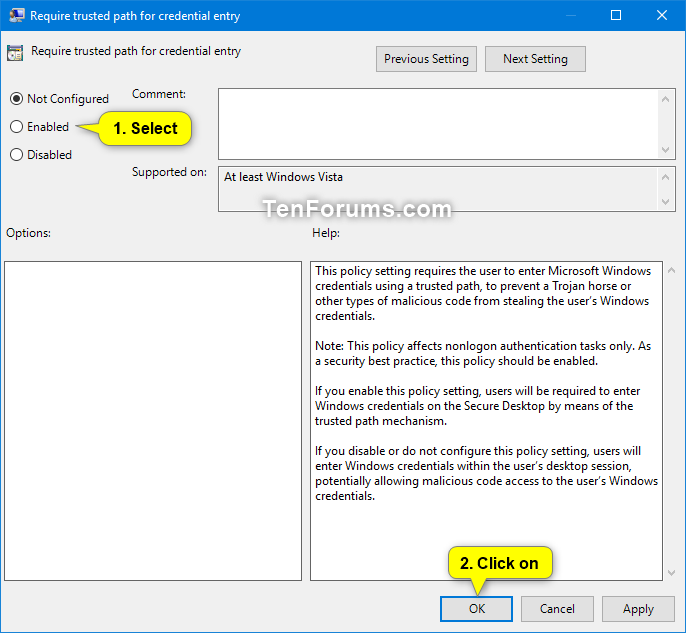Click the policy icon in the title bar

click(17, 16)
